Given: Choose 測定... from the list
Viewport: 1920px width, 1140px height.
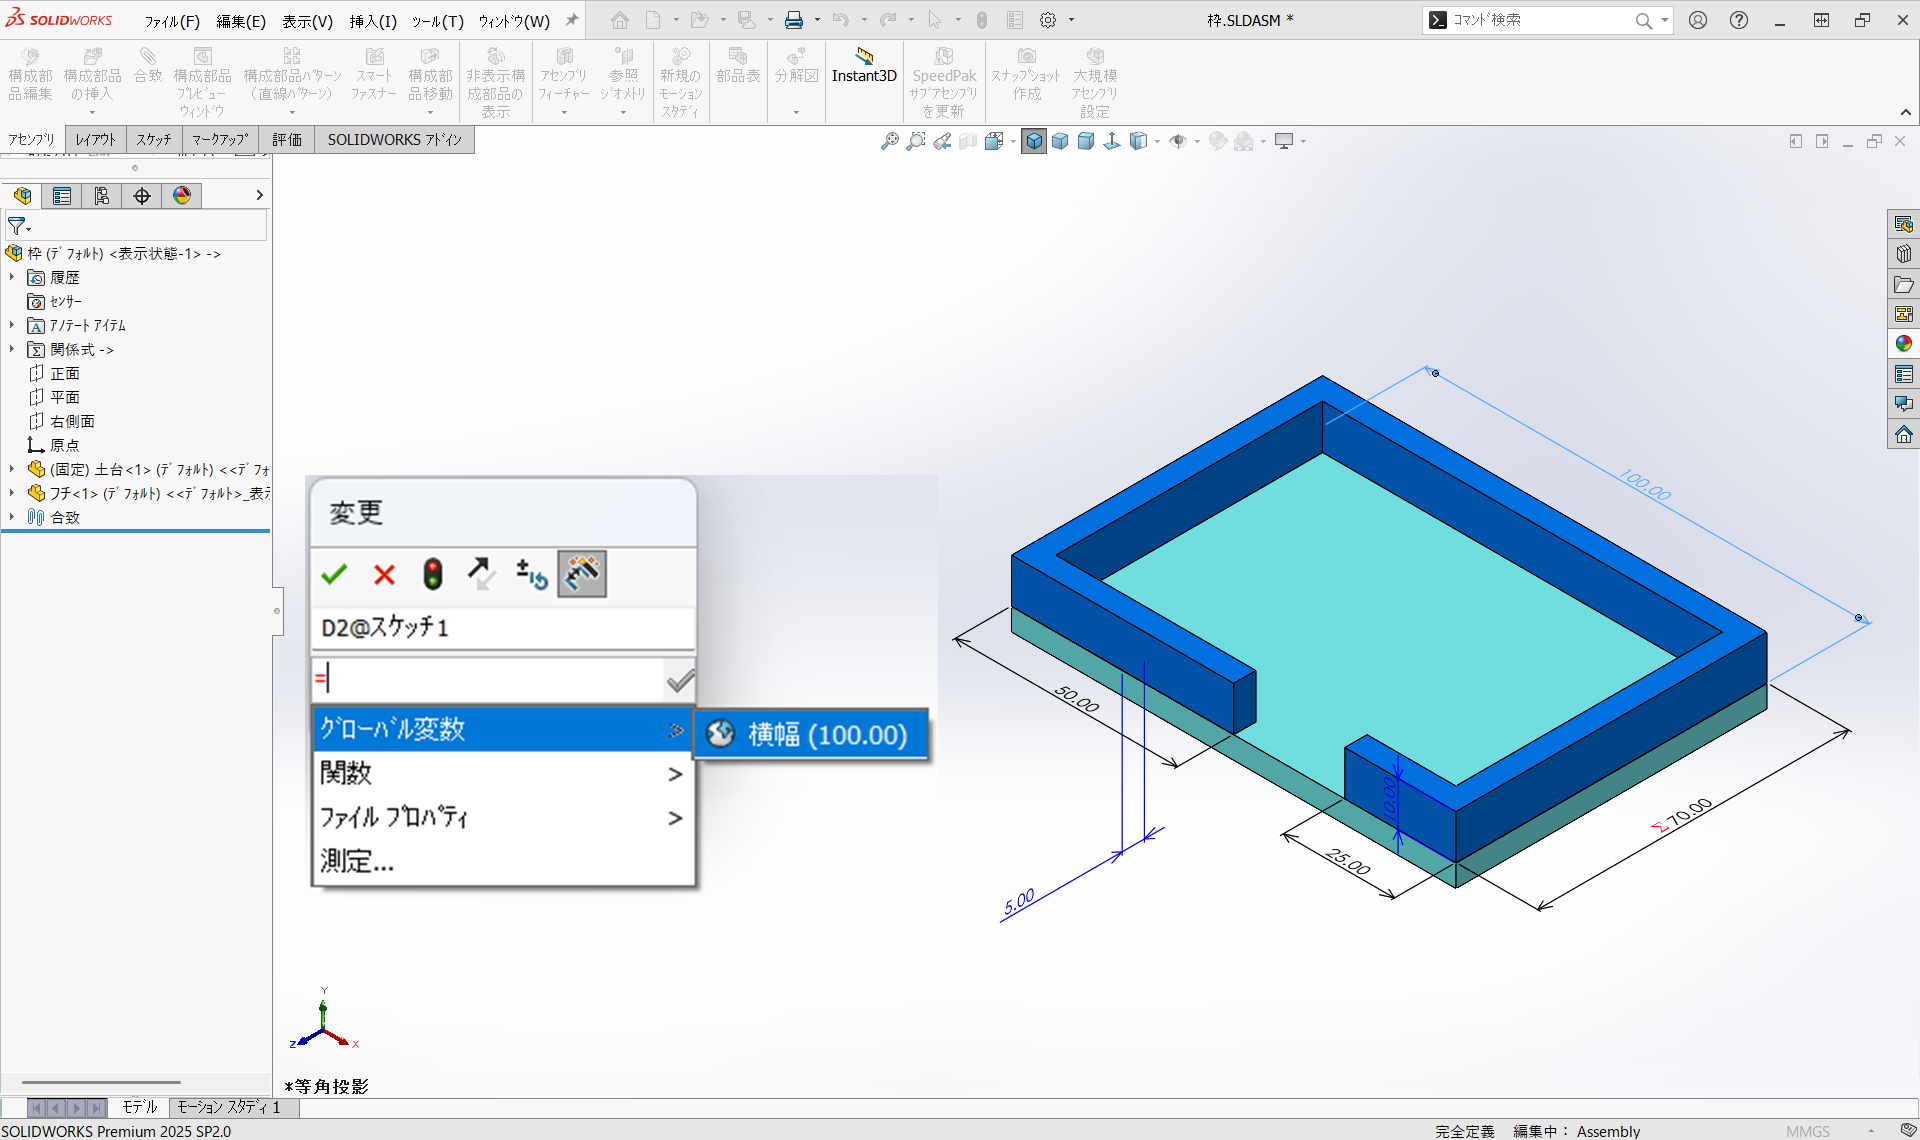Looking at the screenshot, I should (x=358, y=861).
